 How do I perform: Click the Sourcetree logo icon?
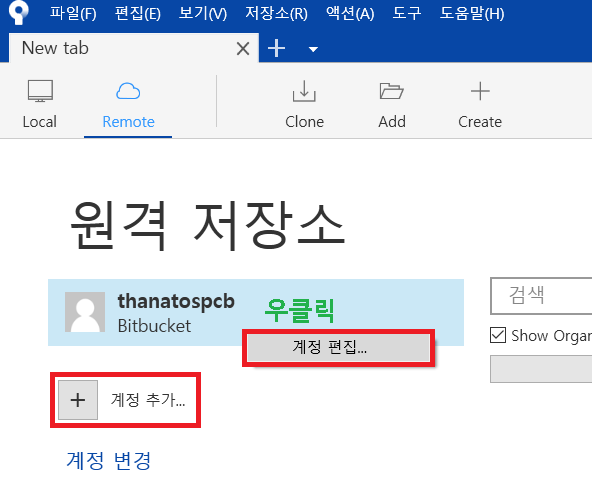[18, 12]
